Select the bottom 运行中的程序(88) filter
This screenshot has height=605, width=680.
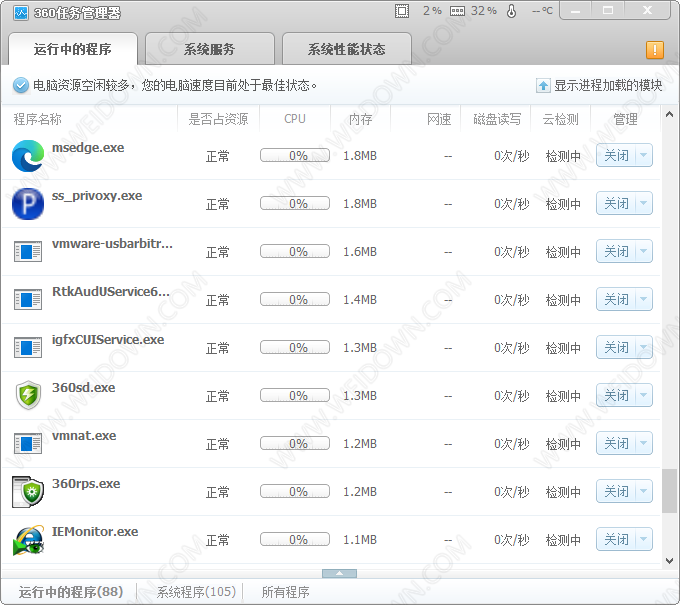(x=71, y=592)
